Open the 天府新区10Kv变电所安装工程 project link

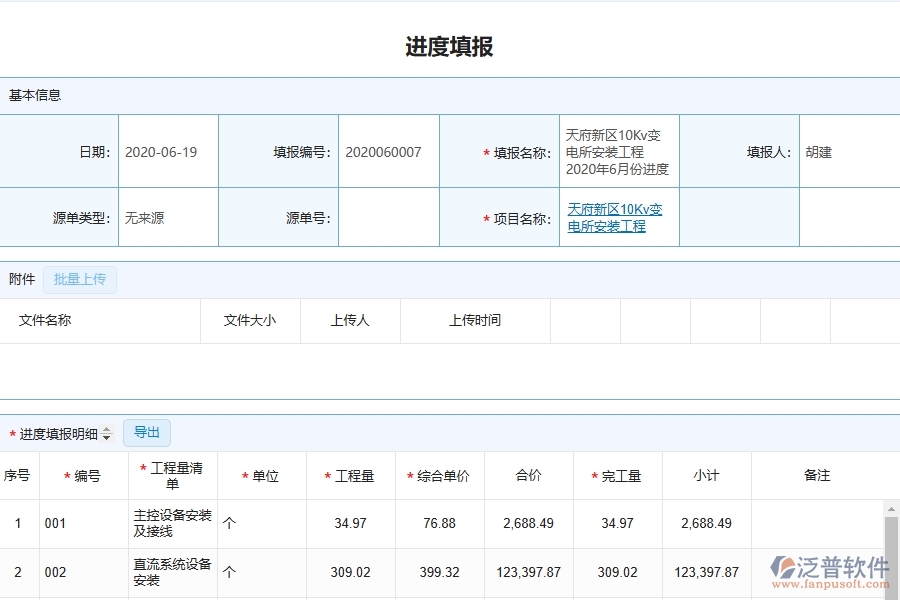pyautogui.click(x=617, y=217)
